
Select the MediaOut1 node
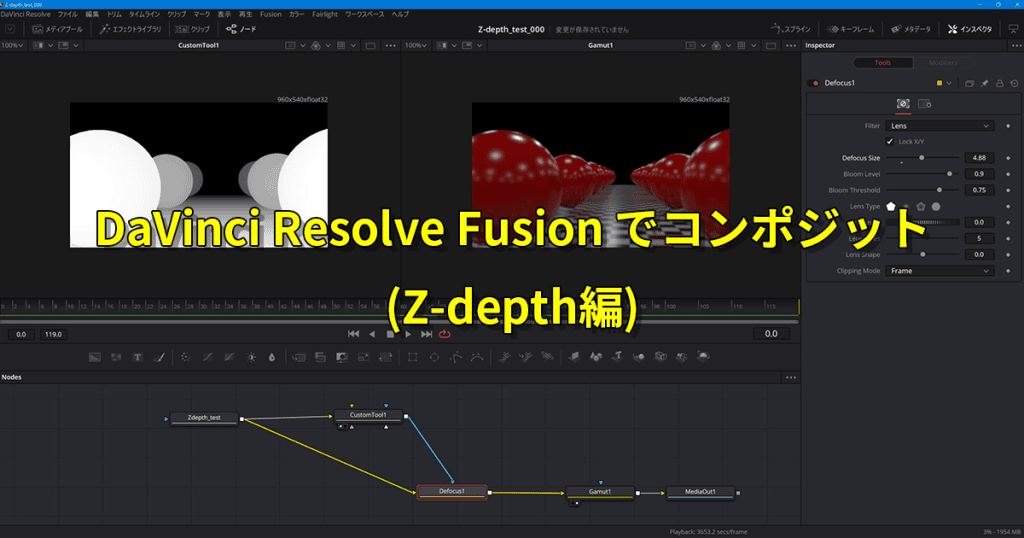[699, 492]
